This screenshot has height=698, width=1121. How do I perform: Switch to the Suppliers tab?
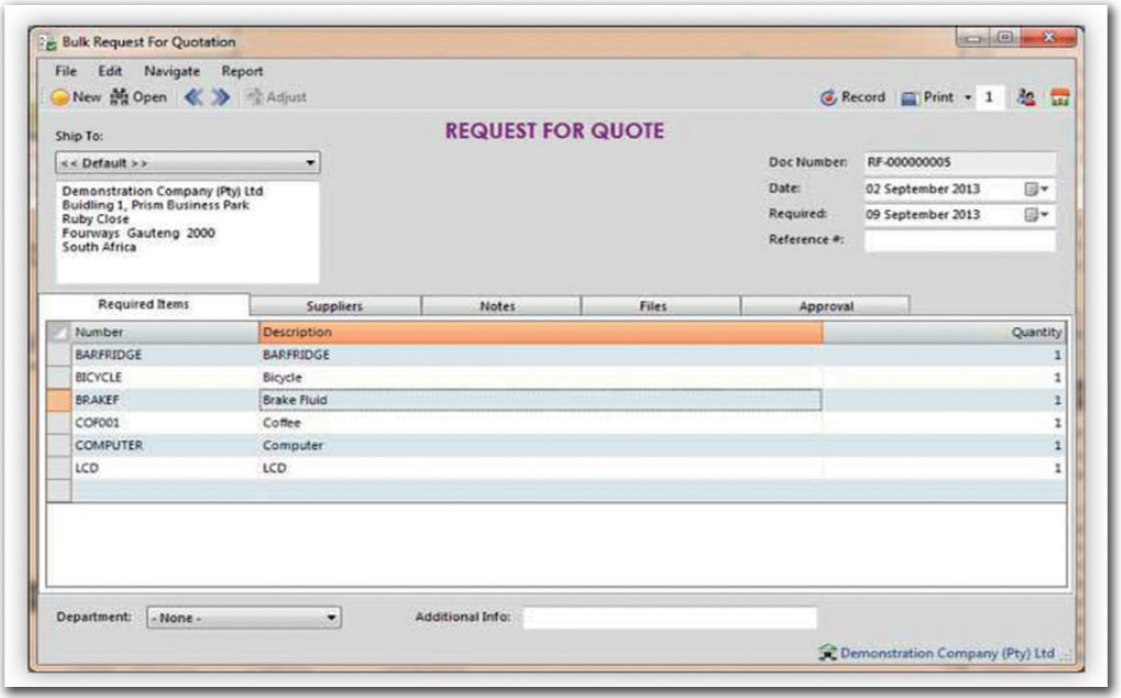click(x=334, y=306)
